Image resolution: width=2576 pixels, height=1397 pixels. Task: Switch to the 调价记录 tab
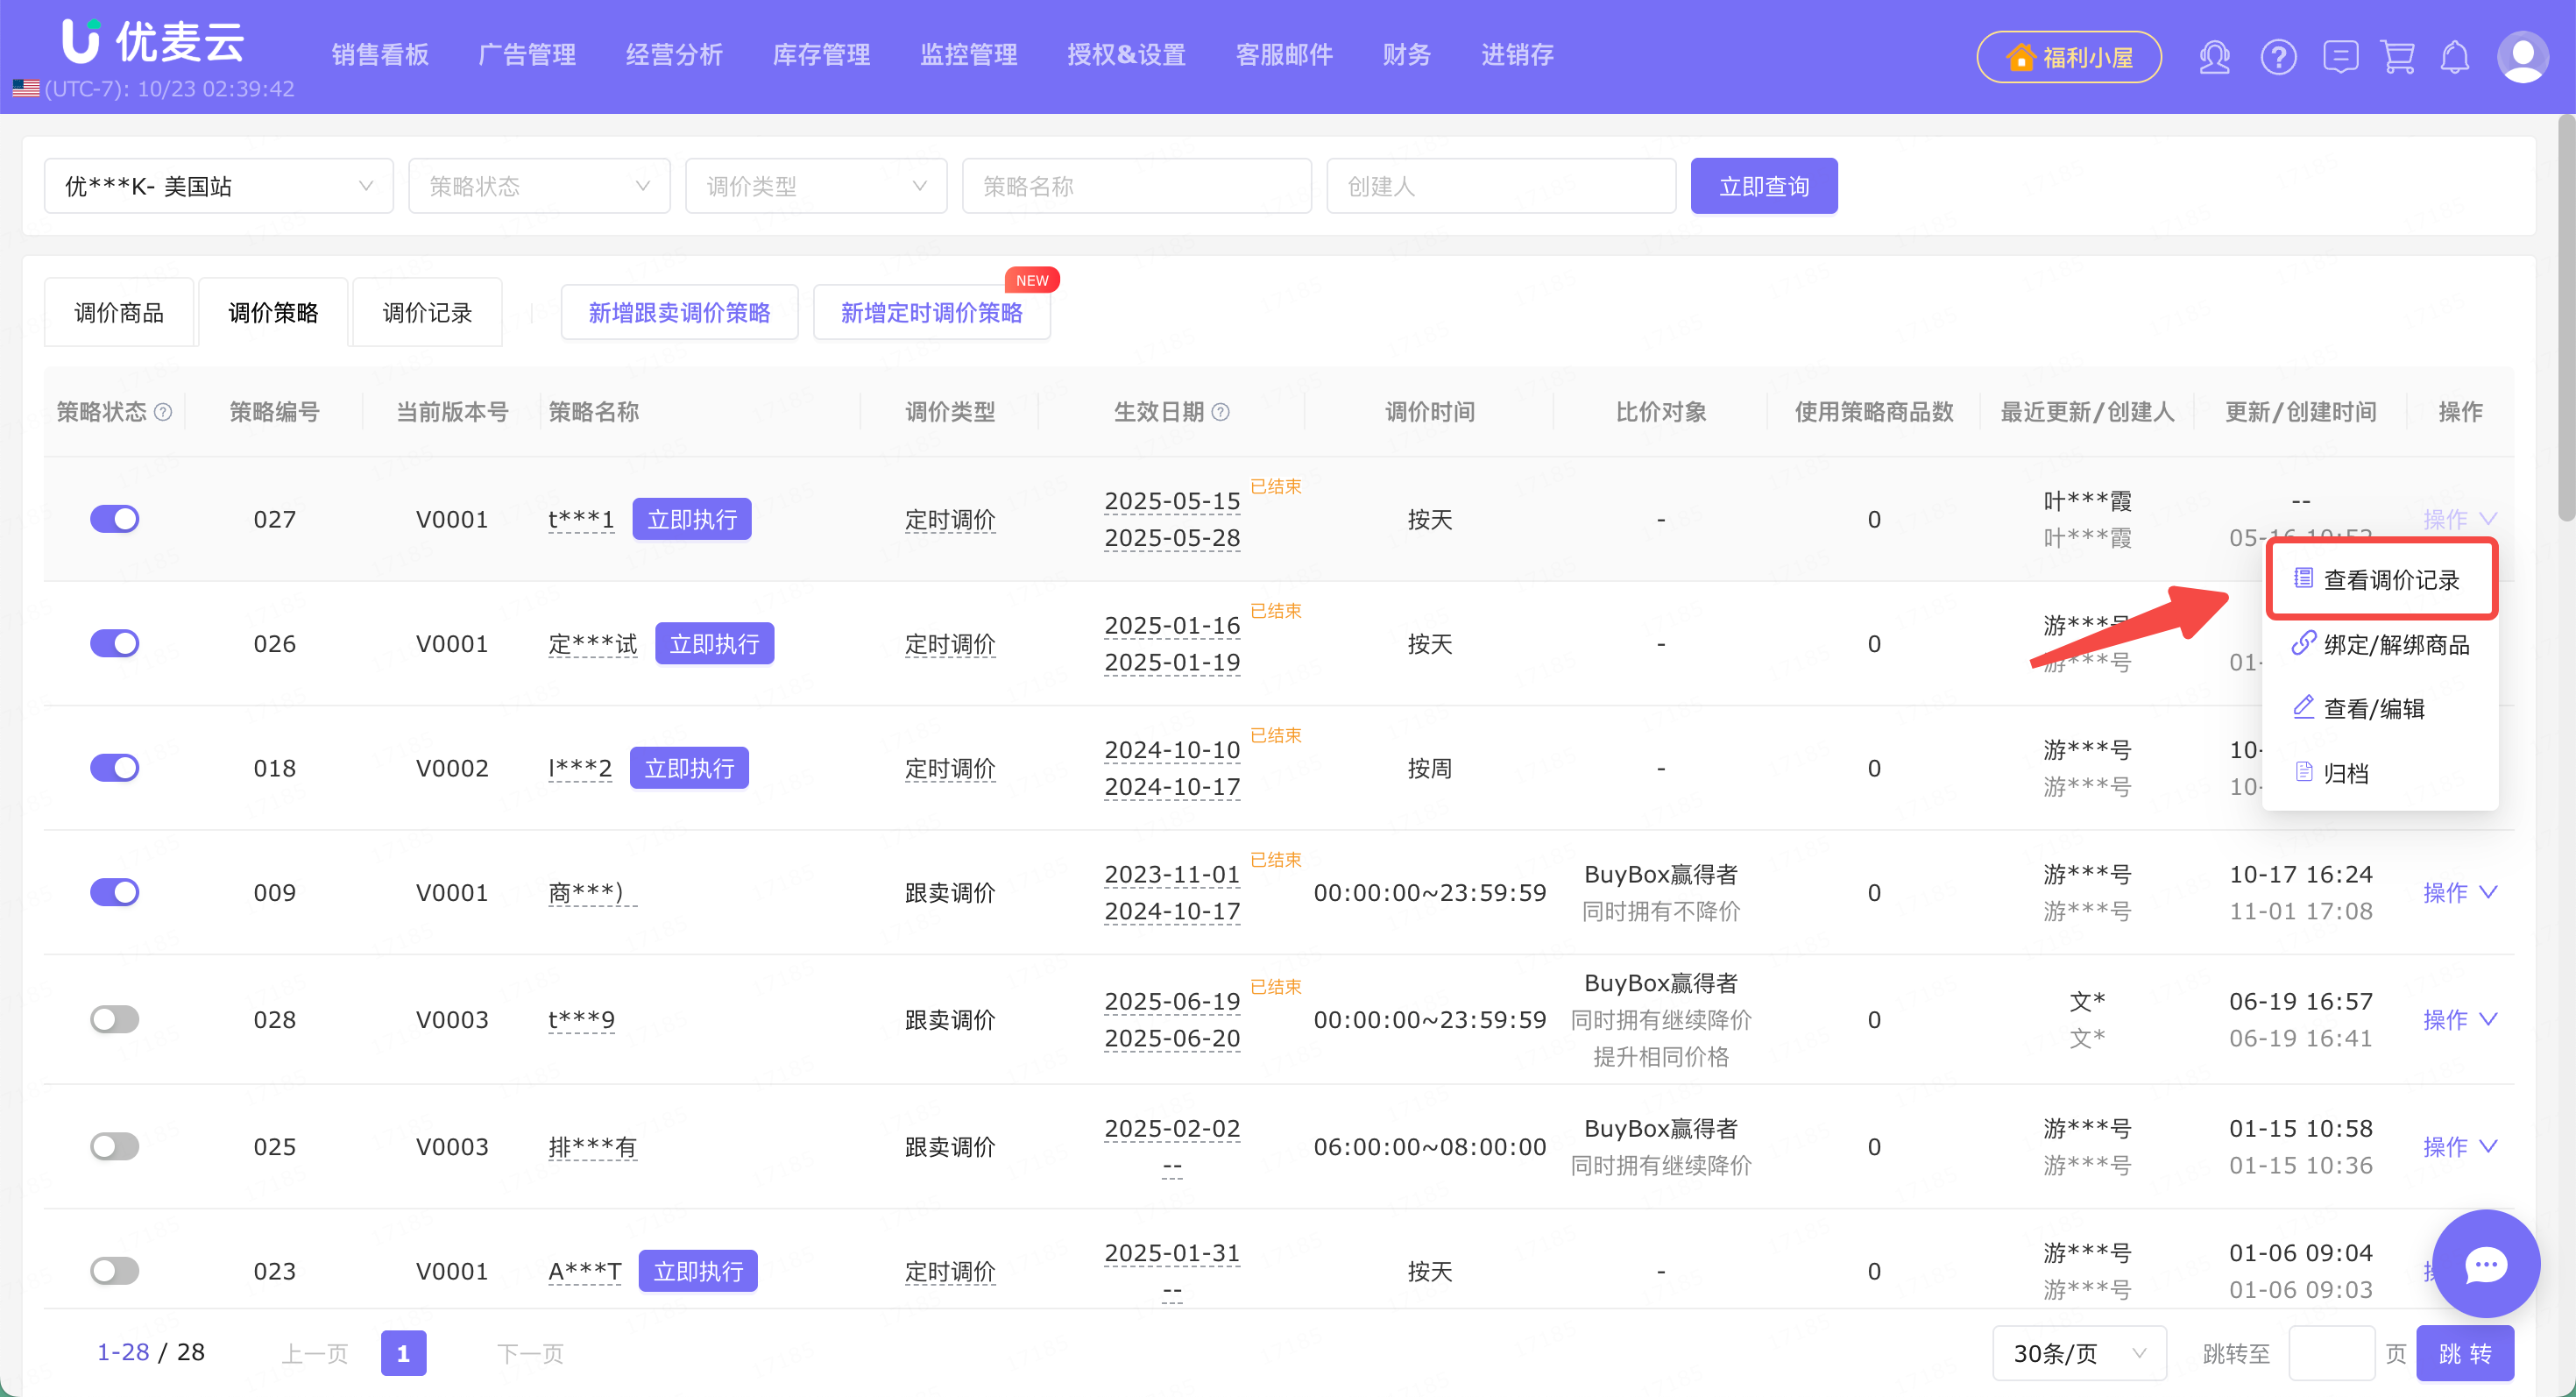click(x=427, y=313)
